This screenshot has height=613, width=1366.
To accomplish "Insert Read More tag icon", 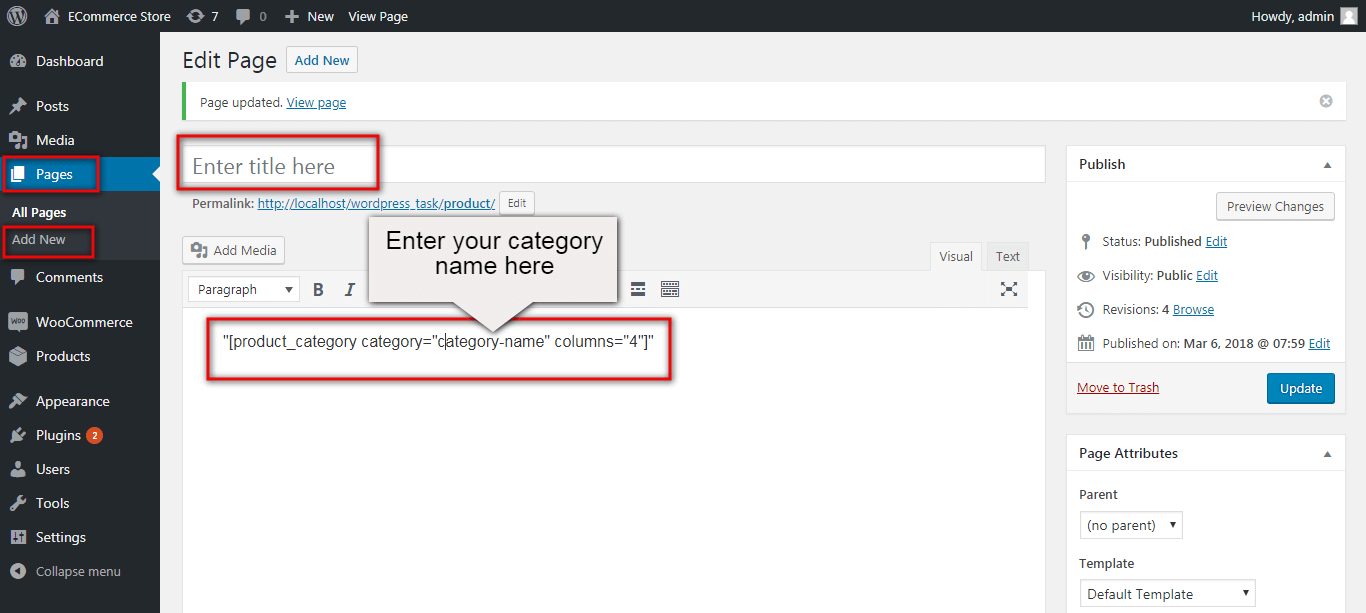I will pyautogui.click(x=638, y=290).
